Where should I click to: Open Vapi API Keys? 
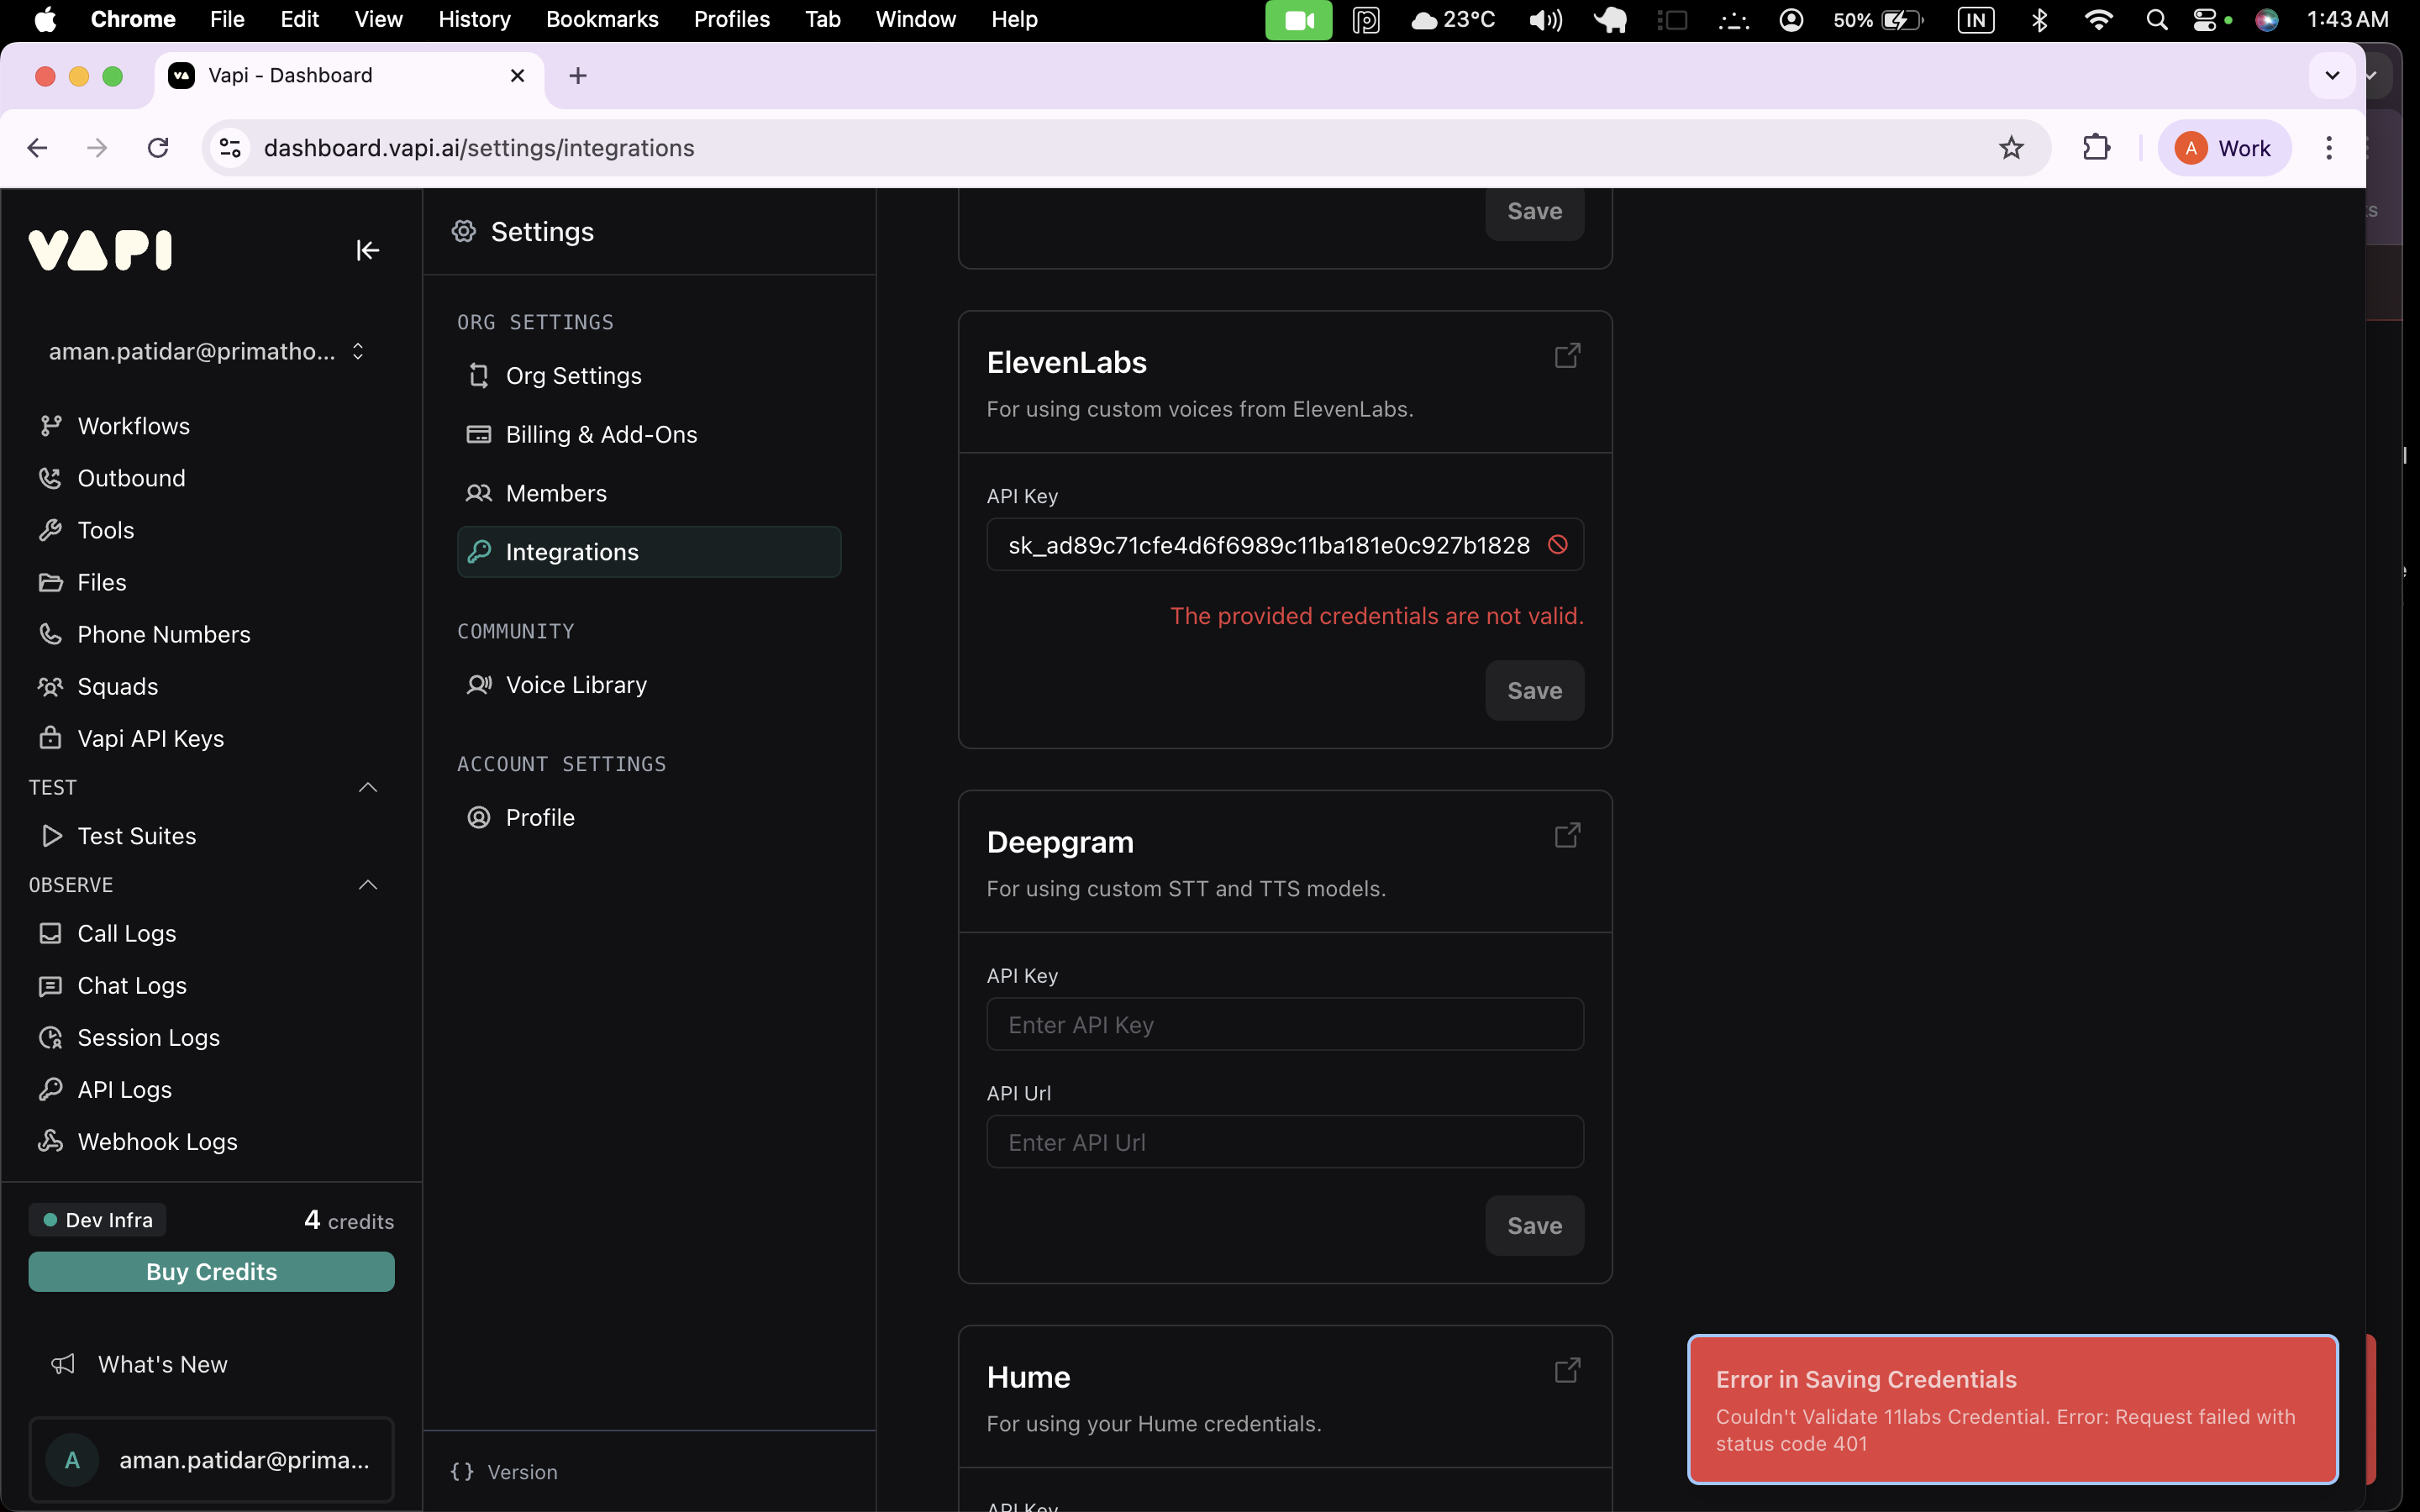point(149,738)
